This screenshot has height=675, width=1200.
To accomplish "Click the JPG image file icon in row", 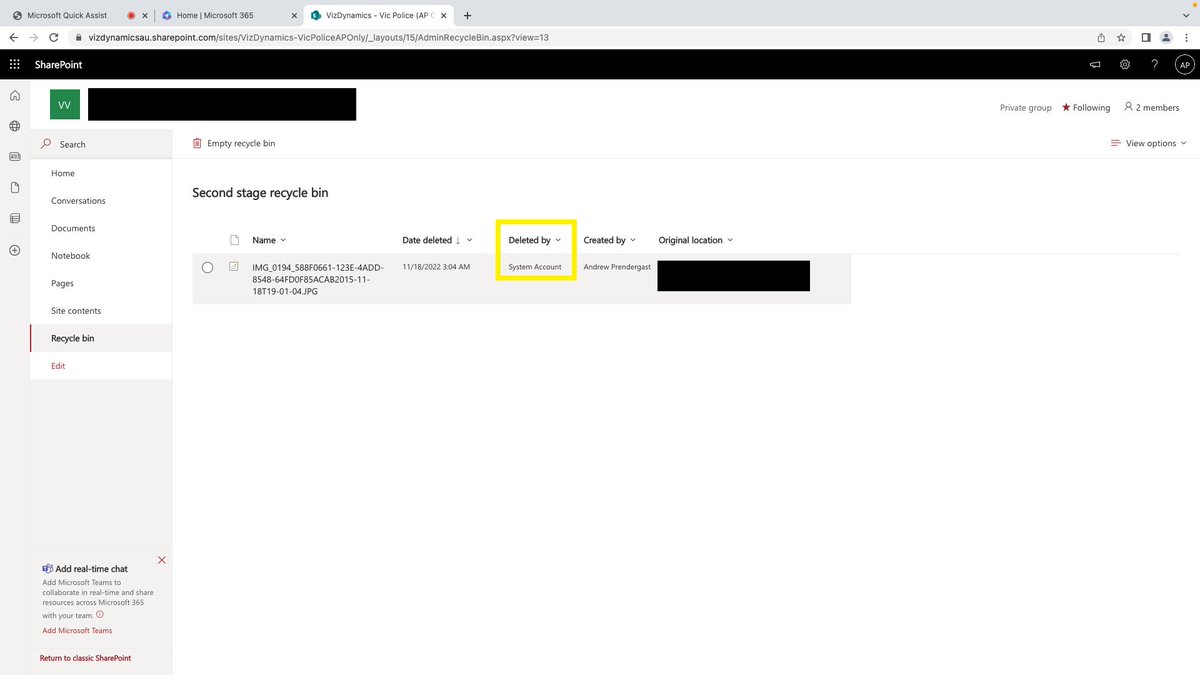I will [234, 266].
